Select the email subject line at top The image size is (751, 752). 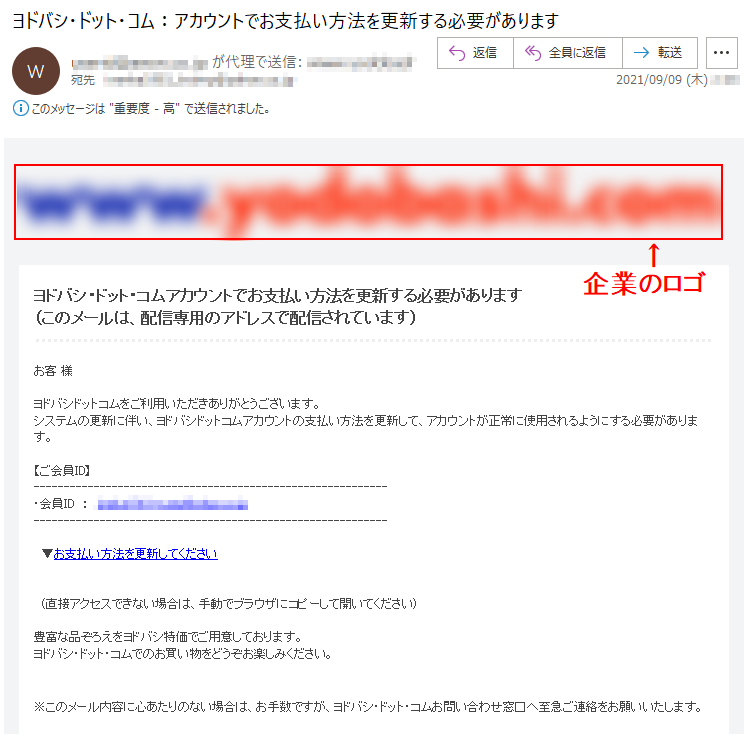(x=285, y=21)
